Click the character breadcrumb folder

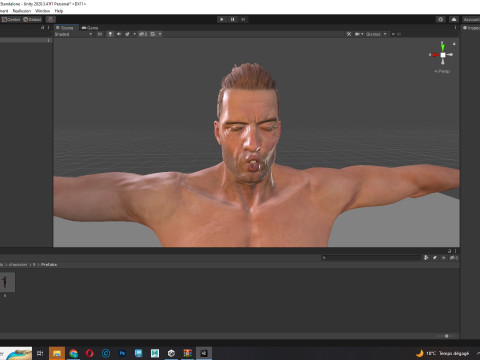click(18, 264)
